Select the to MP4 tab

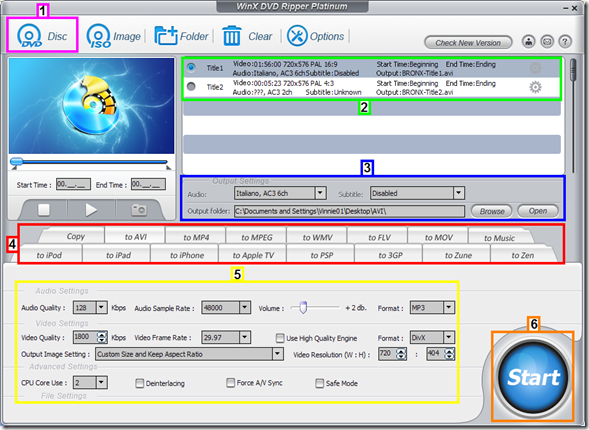196,237
